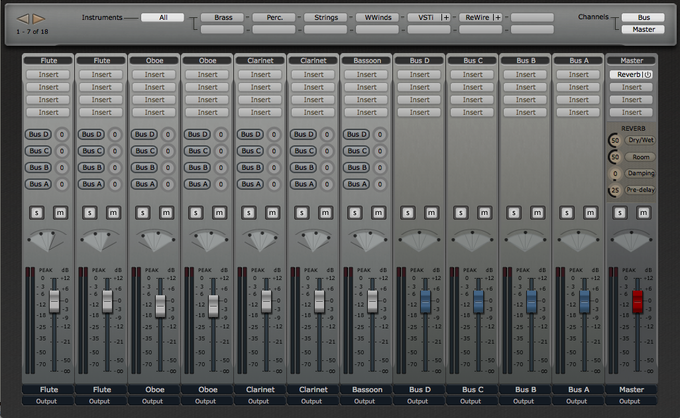Mute the Bus A channel

pyautogui.click(x=591, y=212)
